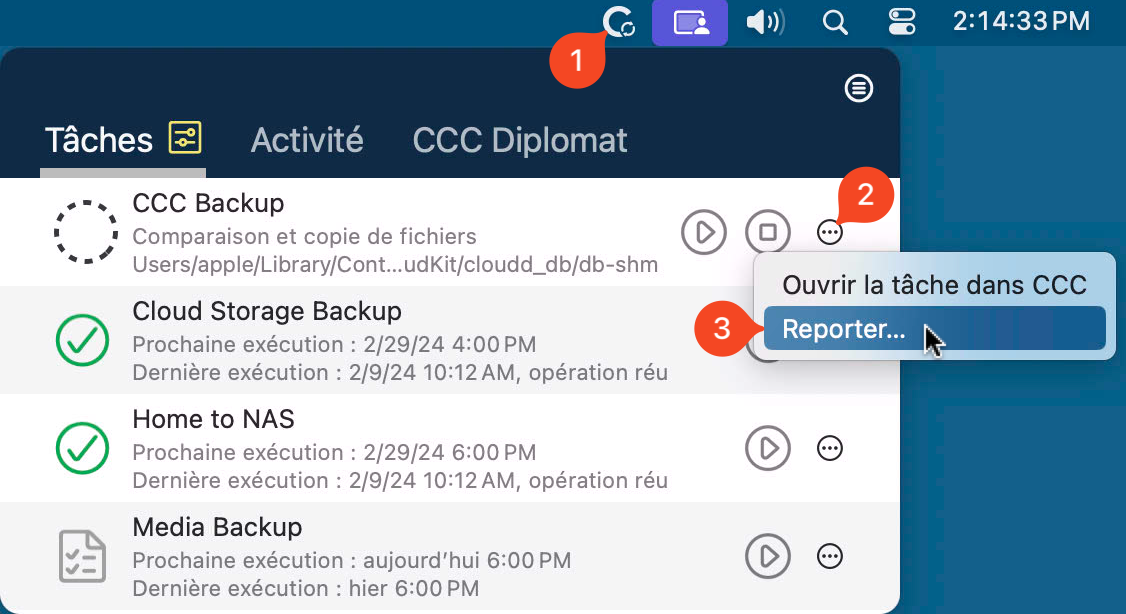Click Home to NAS next run 6:00 PM
1126x614 pixels.
click(x=334, y=452)
